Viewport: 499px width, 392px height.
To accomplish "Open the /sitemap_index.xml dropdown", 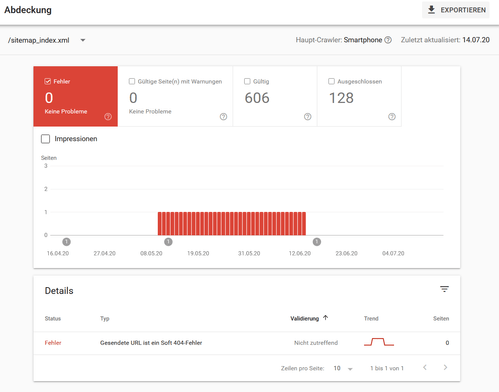I will click(x=47, y=40).
